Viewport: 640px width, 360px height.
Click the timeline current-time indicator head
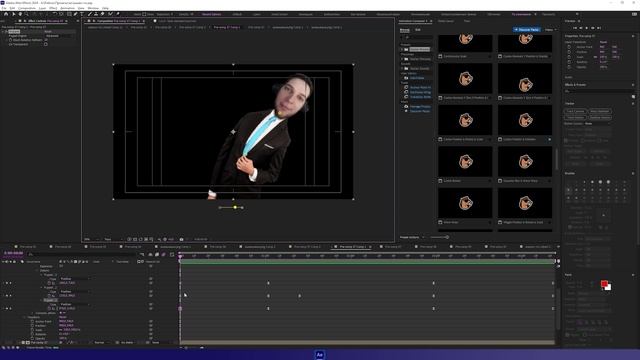[180, 256]
